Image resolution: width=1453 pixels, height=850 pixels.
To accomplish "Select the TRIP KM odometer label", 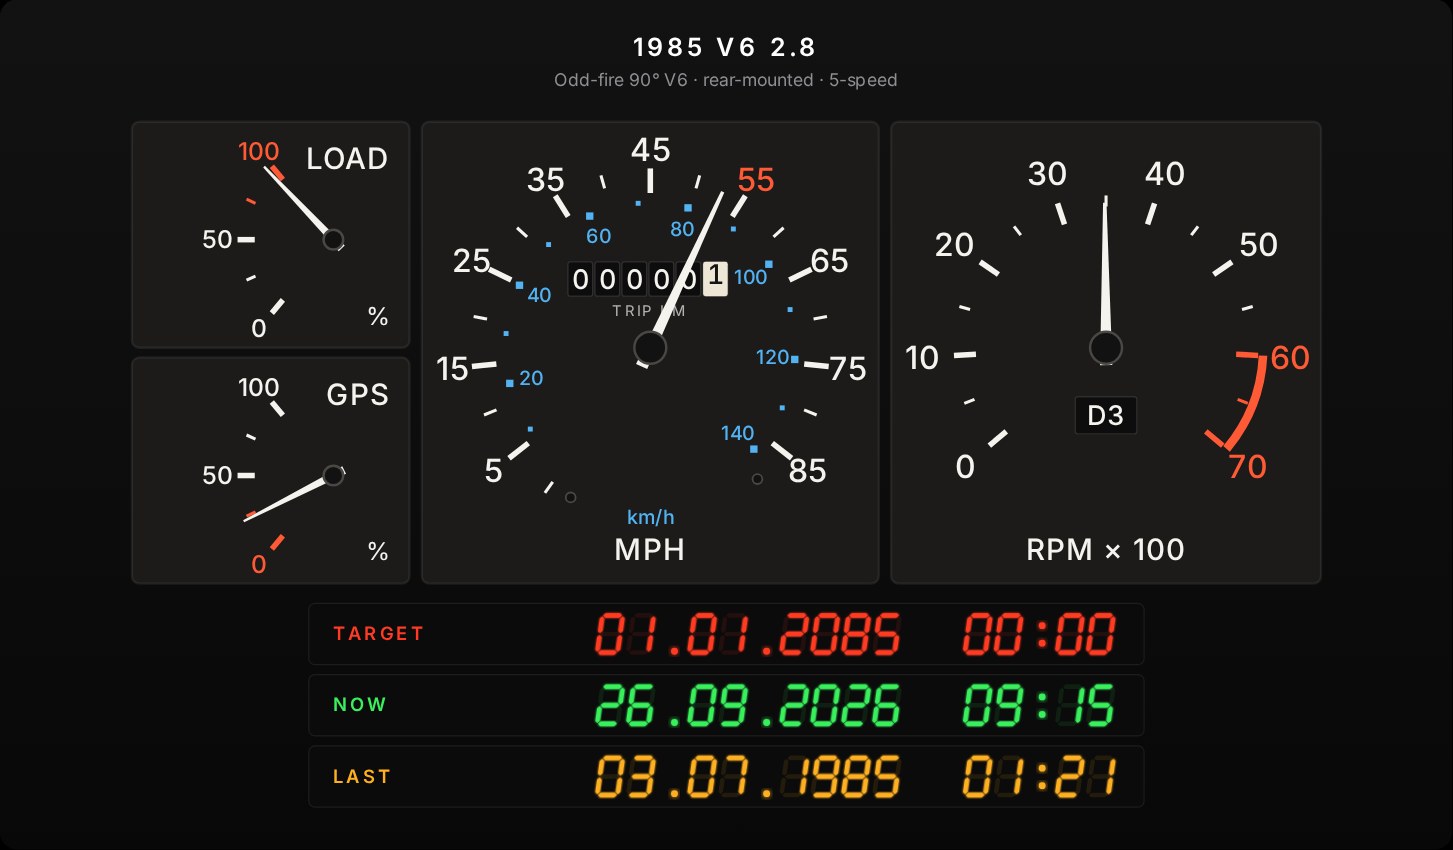I will (649, 311).
